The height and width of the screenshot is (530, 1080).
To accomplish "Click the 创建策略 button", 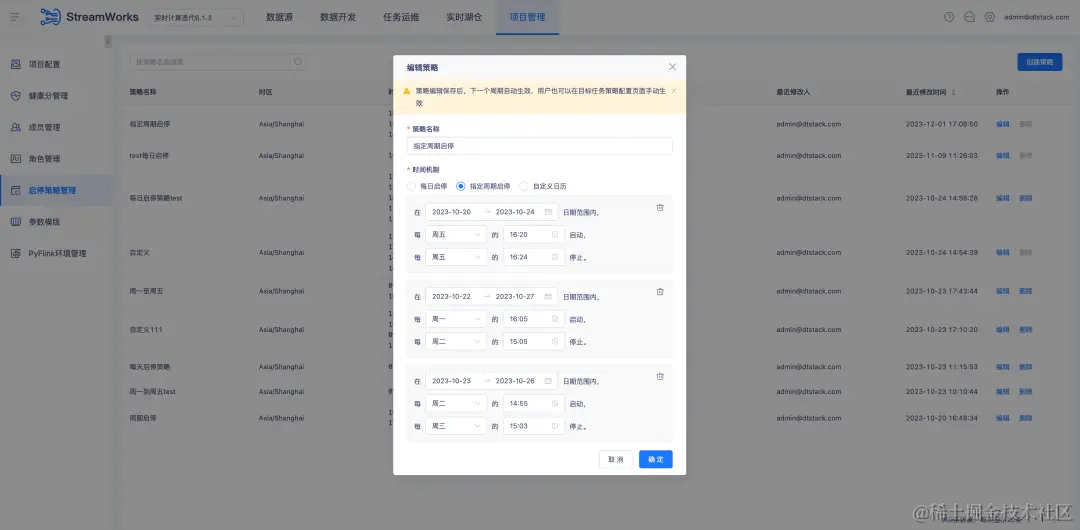I will pos(1040,62).
